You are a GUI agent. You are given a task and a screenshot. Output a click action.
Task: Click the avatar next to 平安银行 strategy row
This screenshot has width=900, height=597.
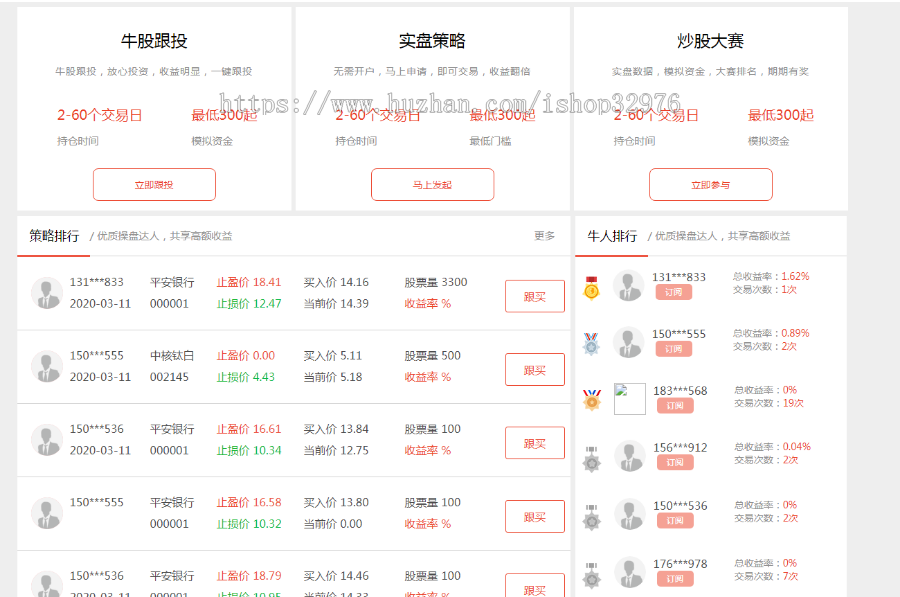47,291
